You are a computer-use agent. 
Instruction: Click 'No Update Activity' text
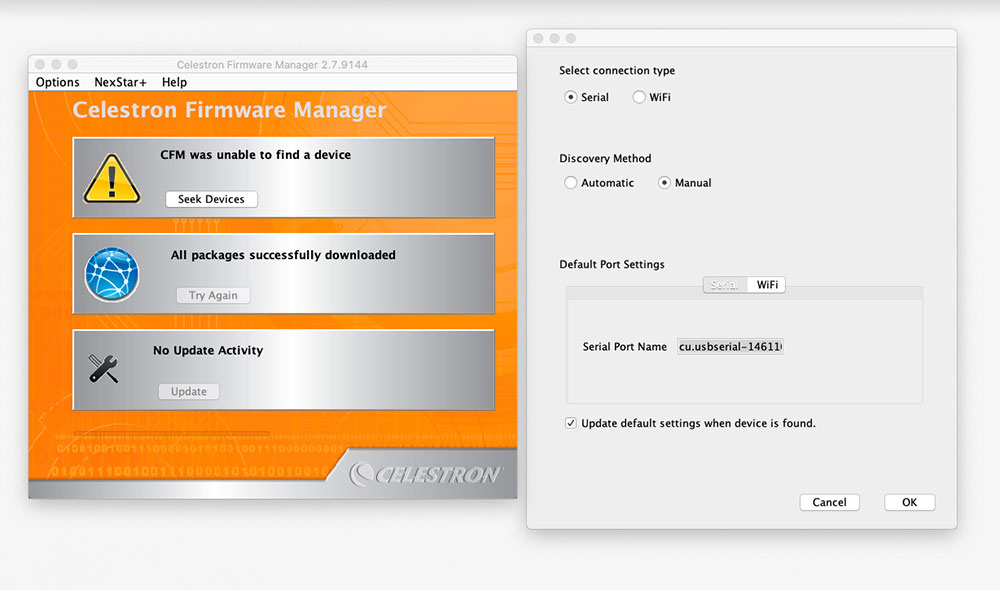click(208, 350)
